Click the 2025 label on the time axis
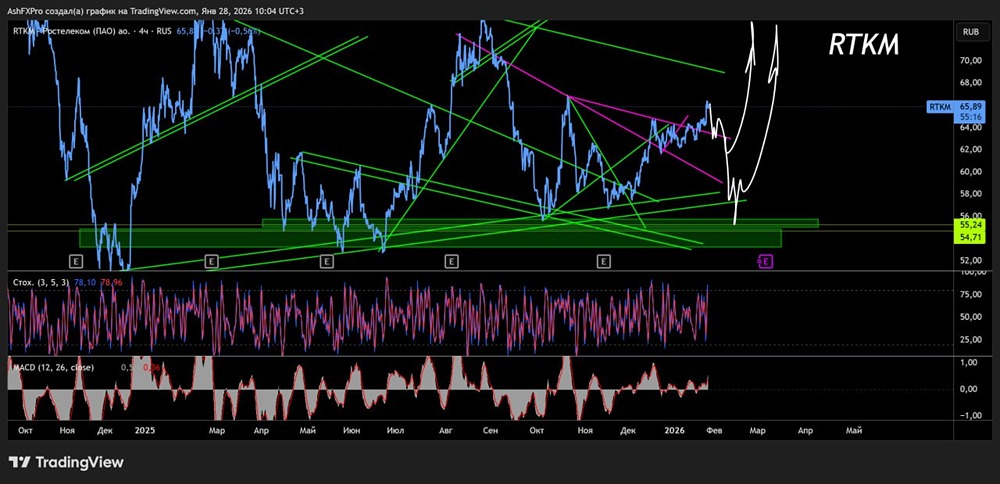1000x484 pixels. [145, 430]
